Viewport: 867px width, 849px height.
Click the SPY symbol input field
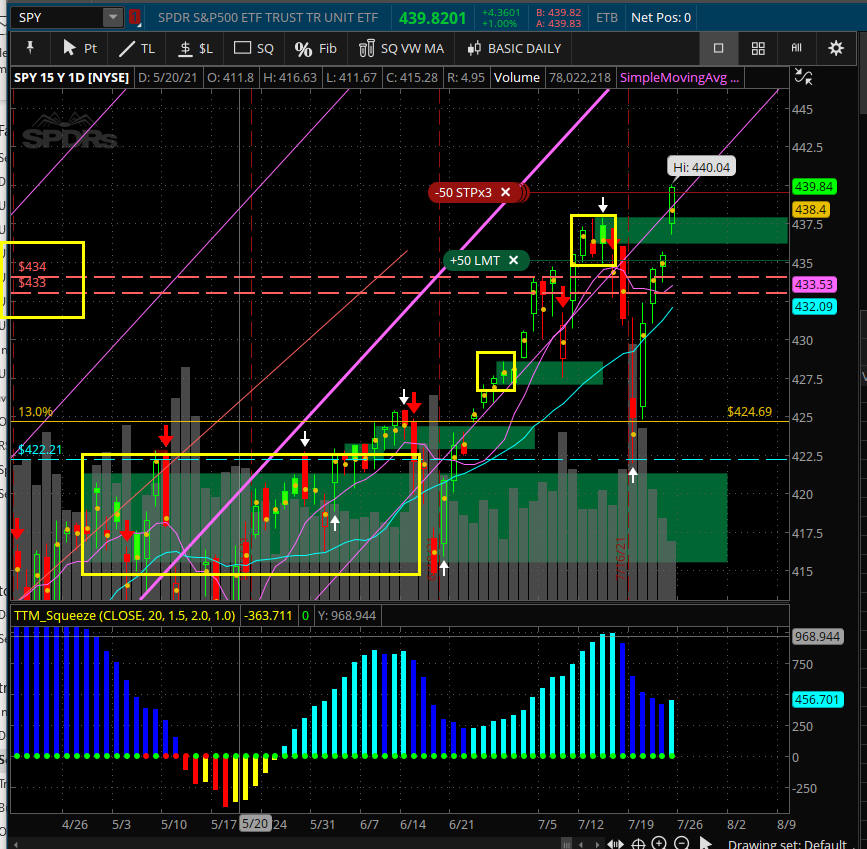(x=56, y=17)
